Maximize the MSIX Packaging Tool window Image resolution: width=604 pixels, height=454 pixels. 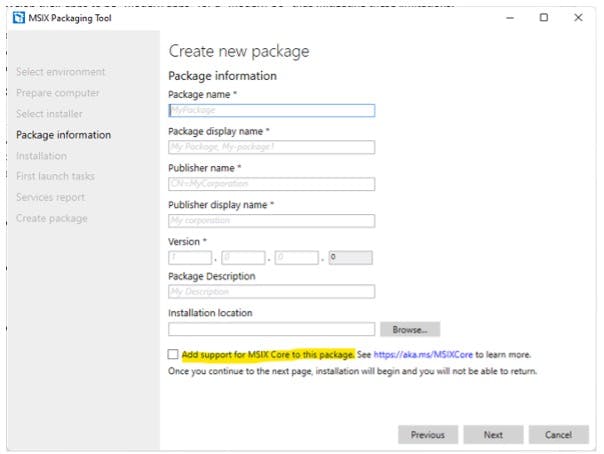[x=544, y=18]
